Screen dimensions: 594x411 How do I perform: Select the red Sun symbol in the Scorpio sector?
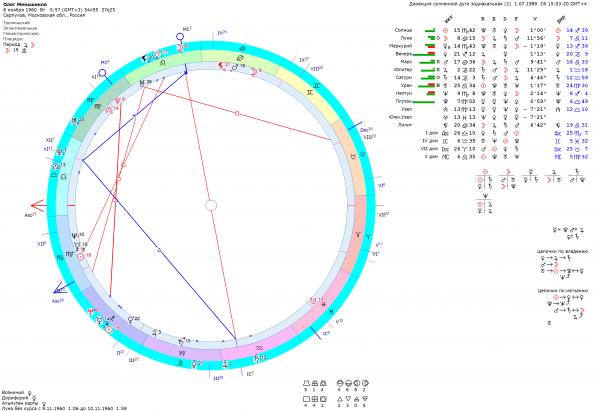80,256
